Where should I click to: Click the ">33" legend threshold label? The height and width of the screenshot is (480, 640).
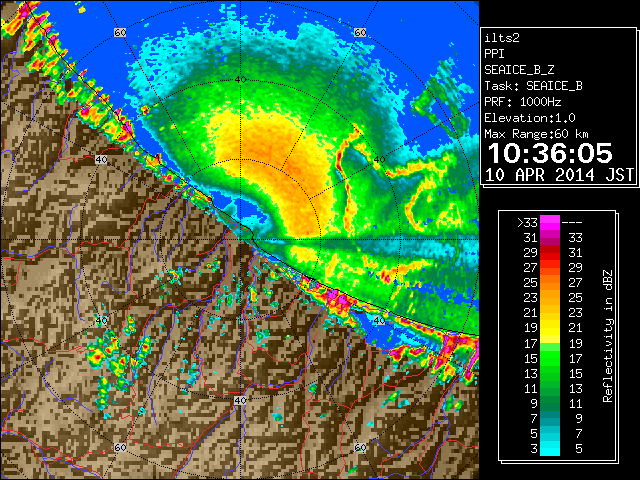click(x=527, y=223)
